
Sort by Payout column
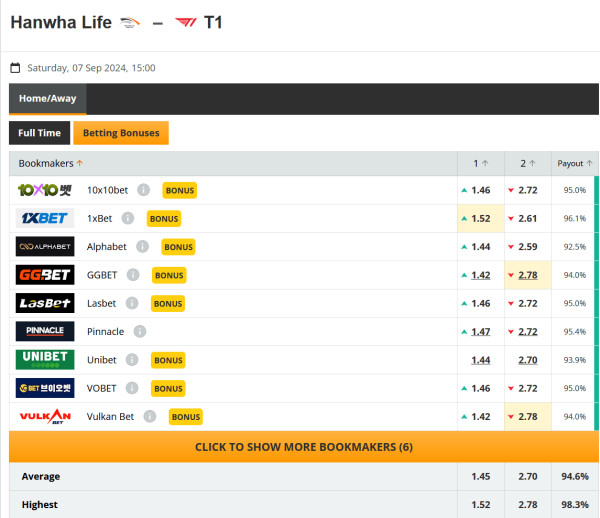(x=575, y=163)
